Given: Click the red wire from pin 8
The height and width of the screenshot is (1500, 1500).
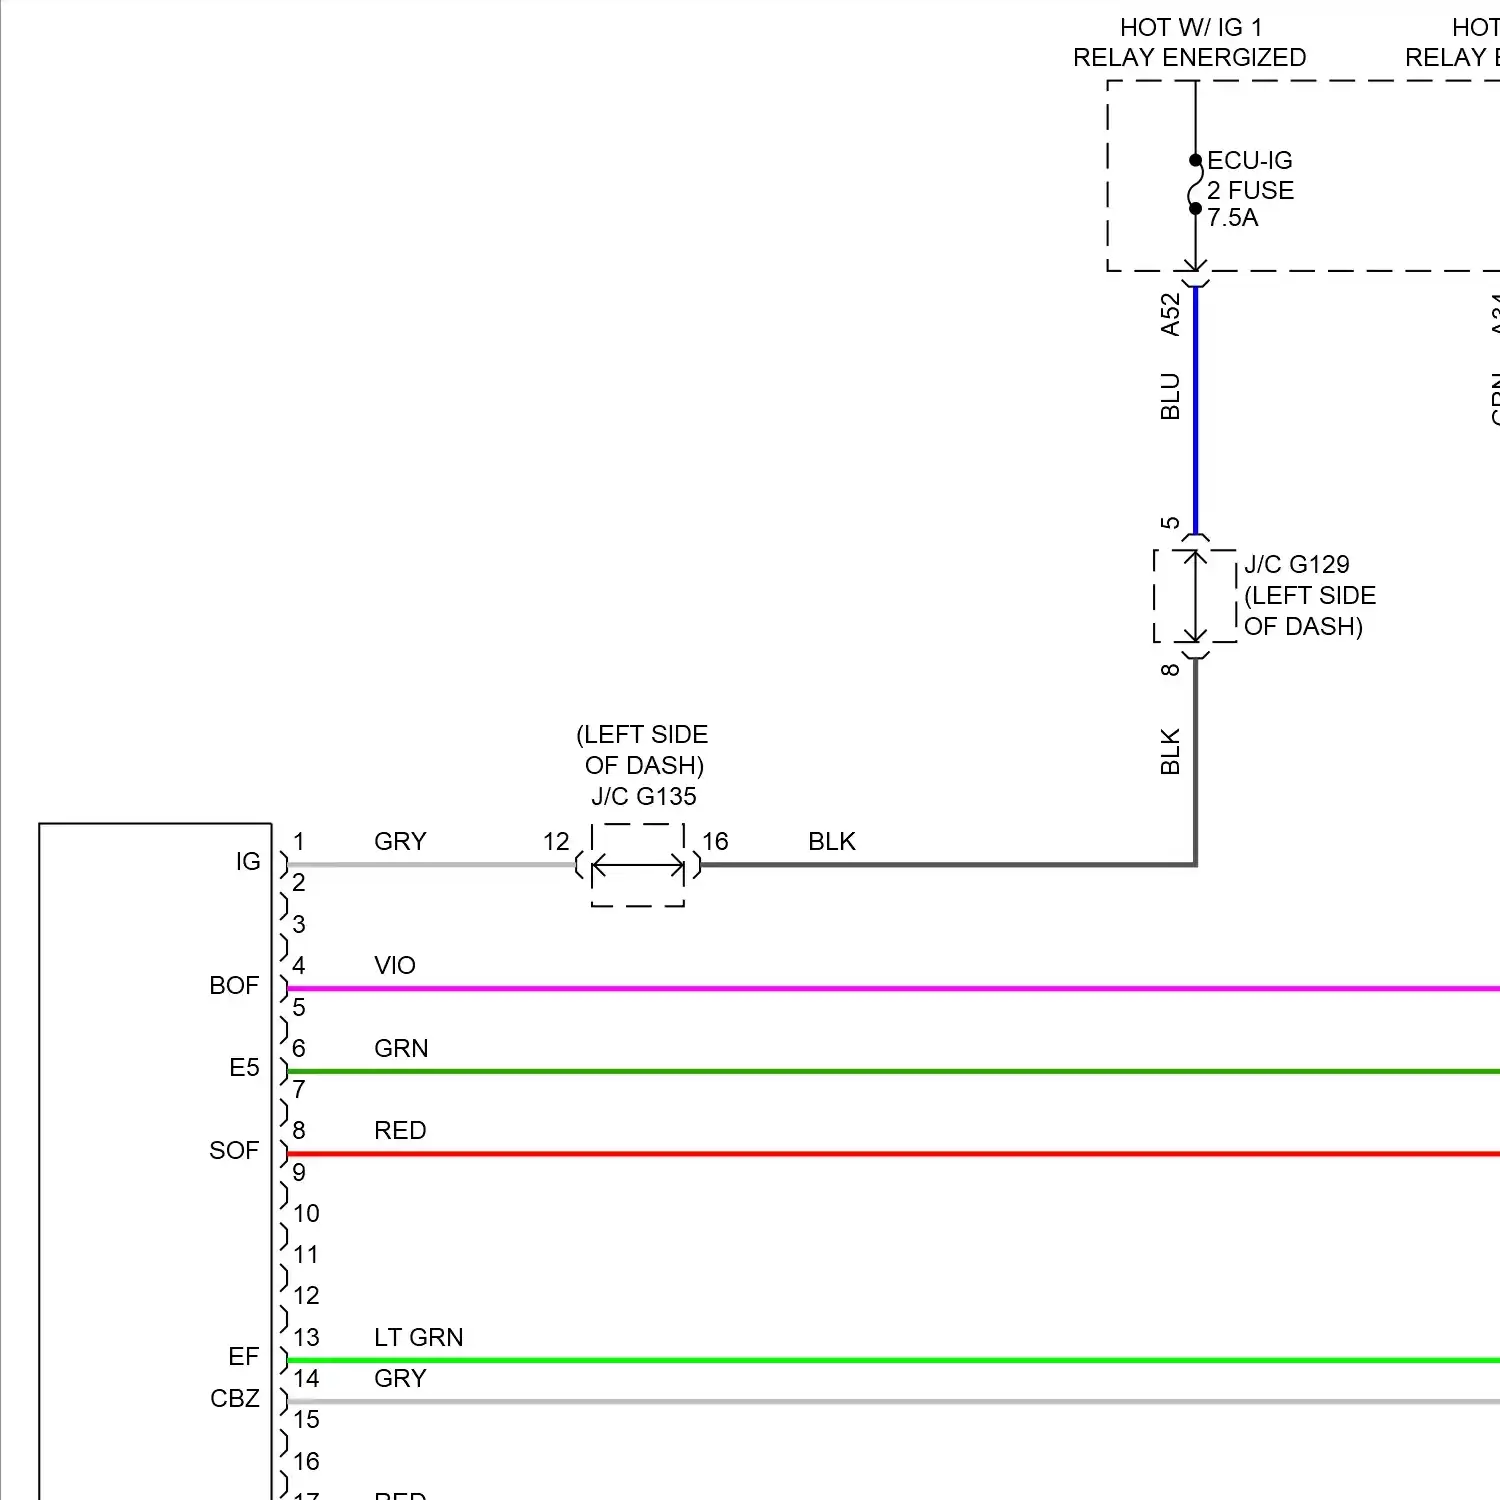Looking at the screenshot, I should pos(893,1154).
